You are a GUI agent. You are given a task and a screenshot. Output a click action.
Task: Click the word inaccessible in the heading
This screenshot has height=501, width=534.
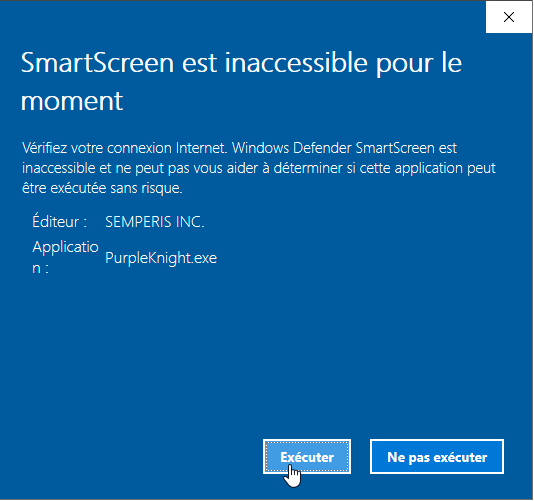pos(296,63)
